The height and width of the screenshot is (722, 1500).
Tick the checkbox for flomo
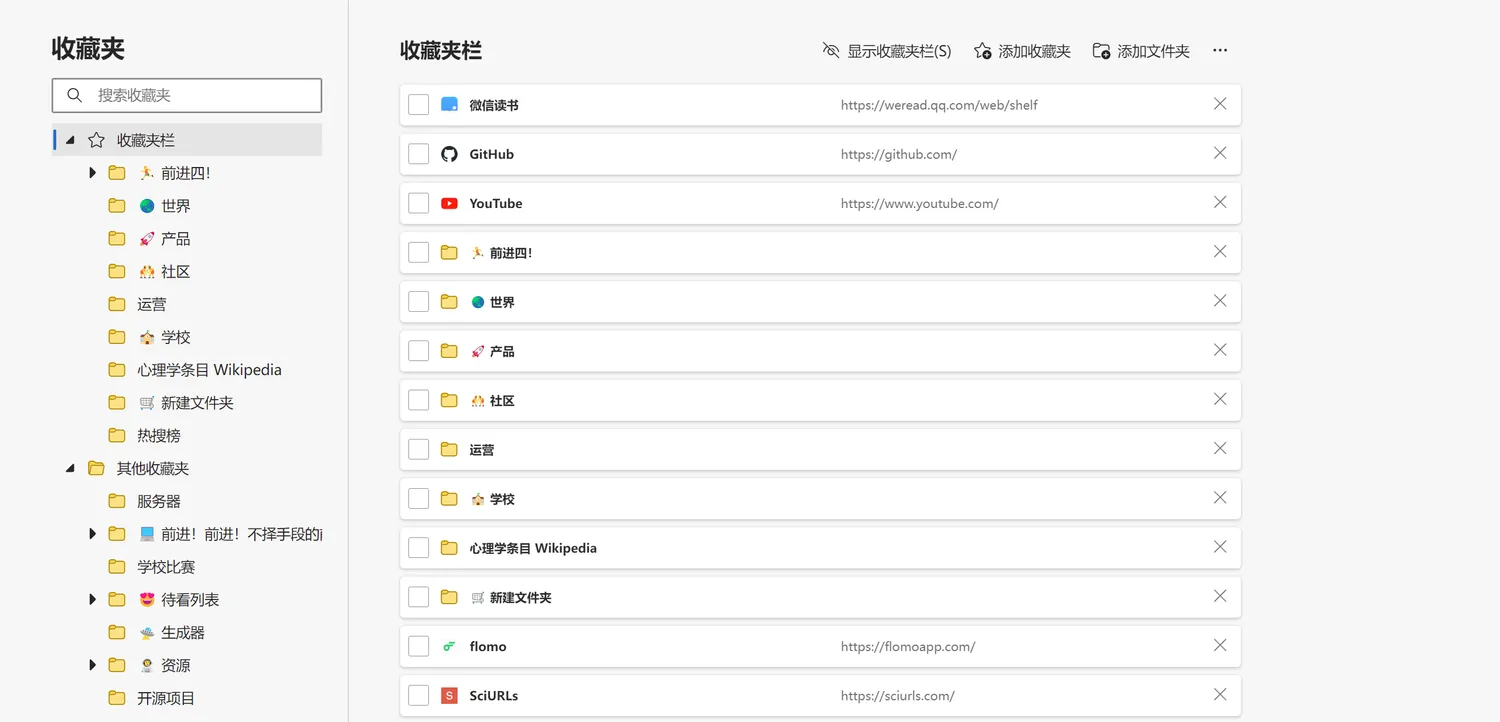point(419,646)
